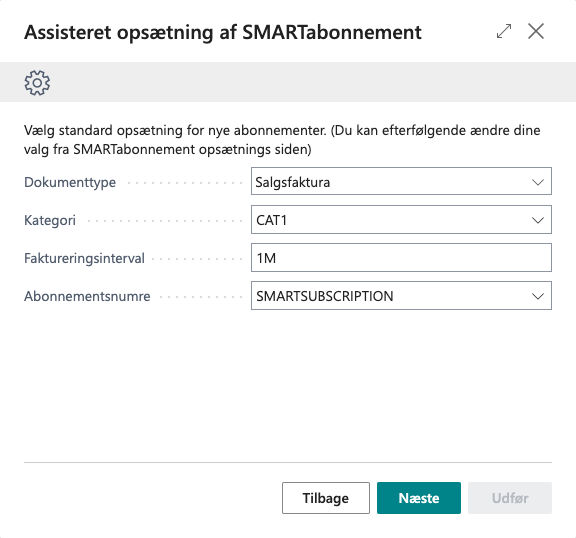Screen dimensions: 576x538
Task: Click the empty grey banner beside the gear
Action: pyautogui.click(x=312, y=82)
